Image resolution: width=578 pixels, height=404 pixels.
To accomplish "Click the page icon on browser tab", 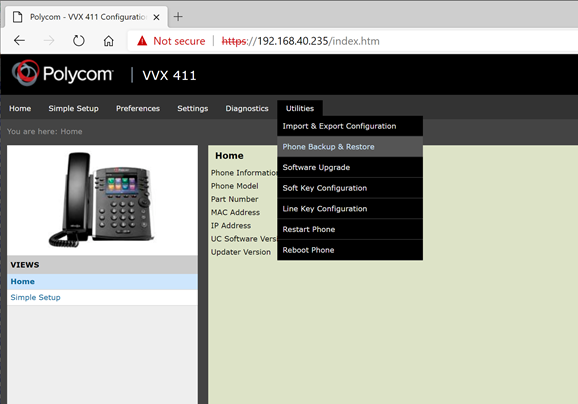I will coord(17,17).
